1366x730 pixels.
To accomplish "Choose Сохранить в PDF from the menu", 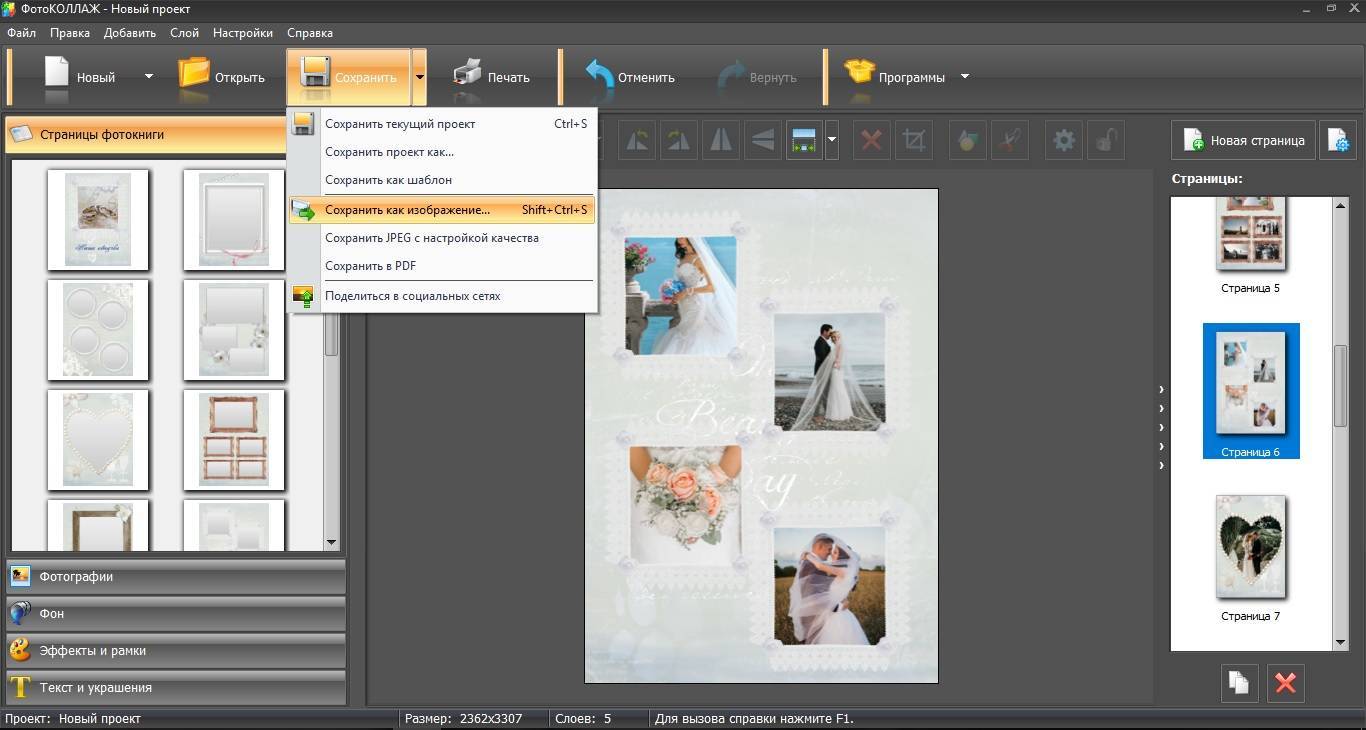I will pos(370,266).
